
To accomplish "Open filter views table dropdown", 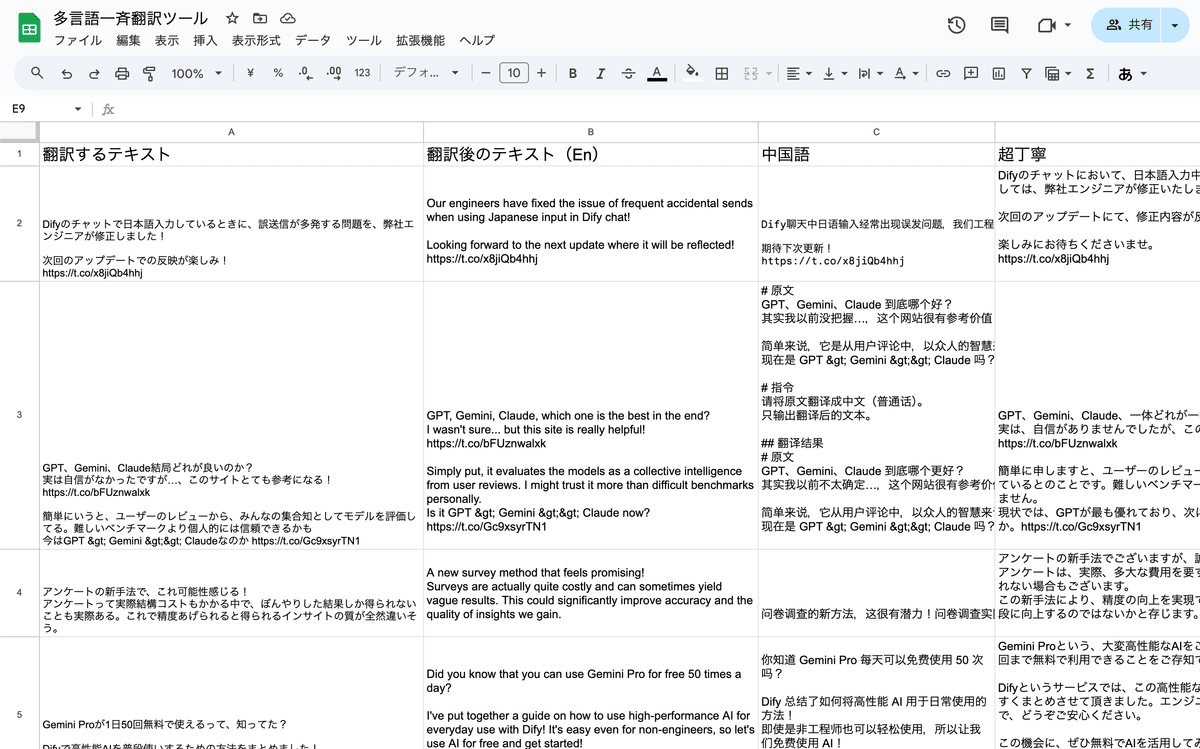I will pyautogui.click(x=1056, y=73).
